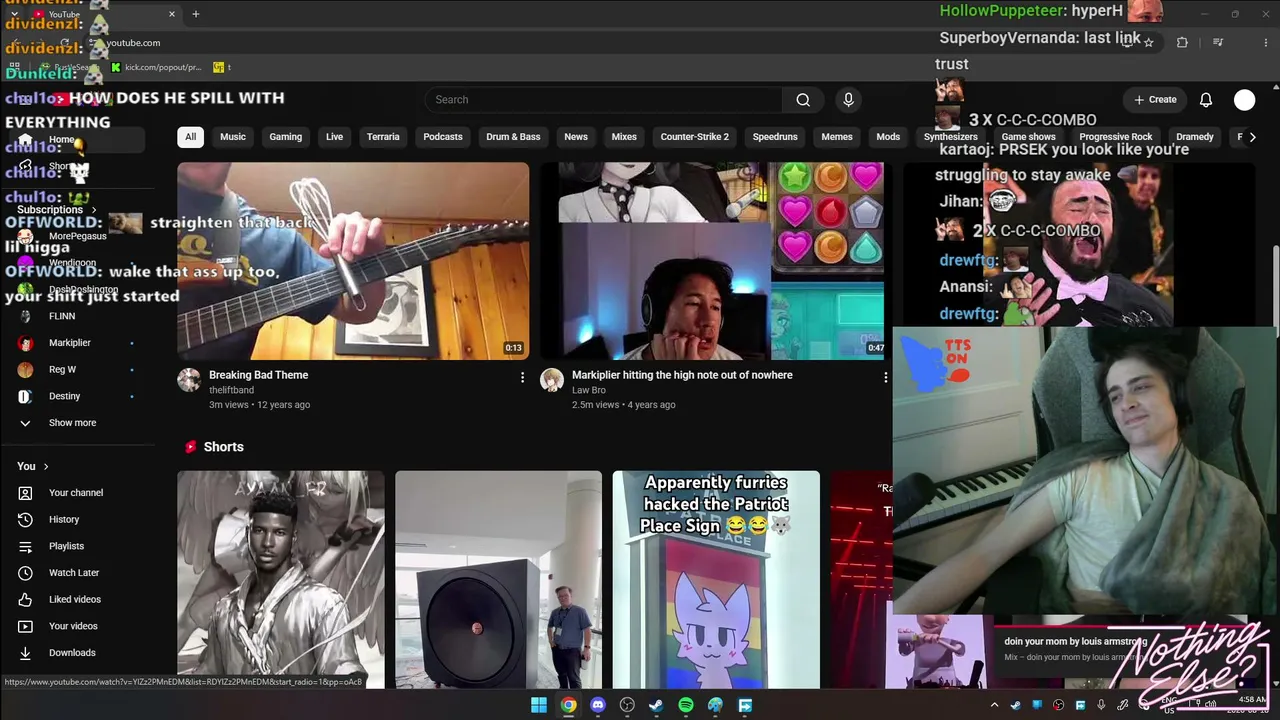Switch to Chrome in the taskbar
The width and height of the screenshot is (1280, 720).
coord(568,705)
